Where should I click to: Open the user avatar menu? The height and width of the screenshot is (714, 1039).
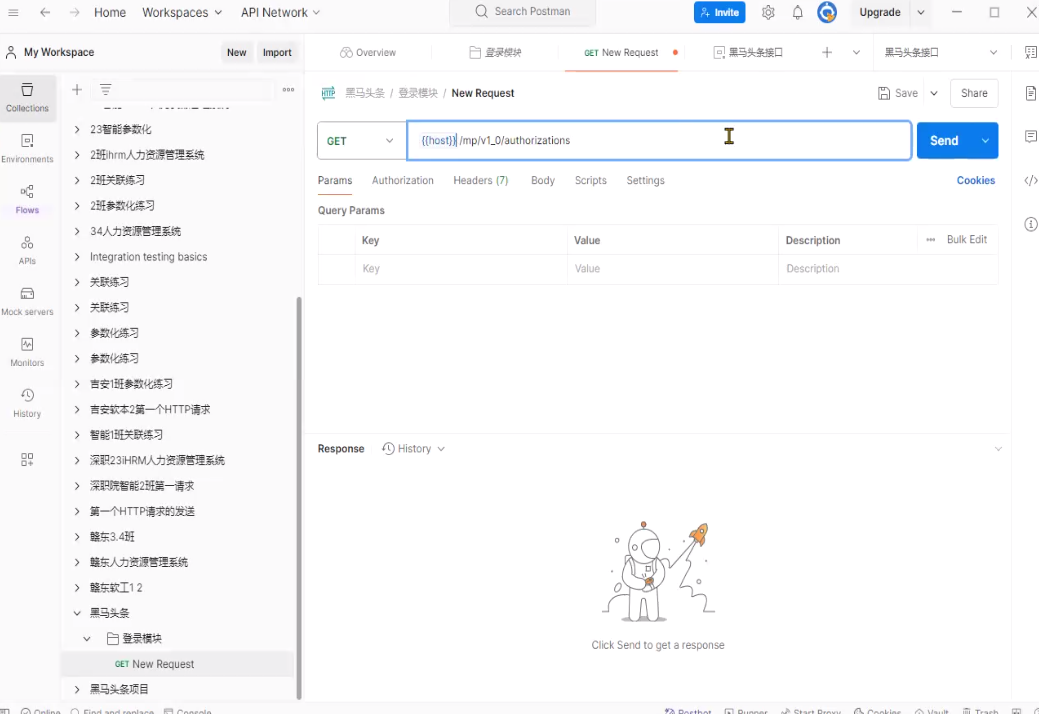coord(827,12)
